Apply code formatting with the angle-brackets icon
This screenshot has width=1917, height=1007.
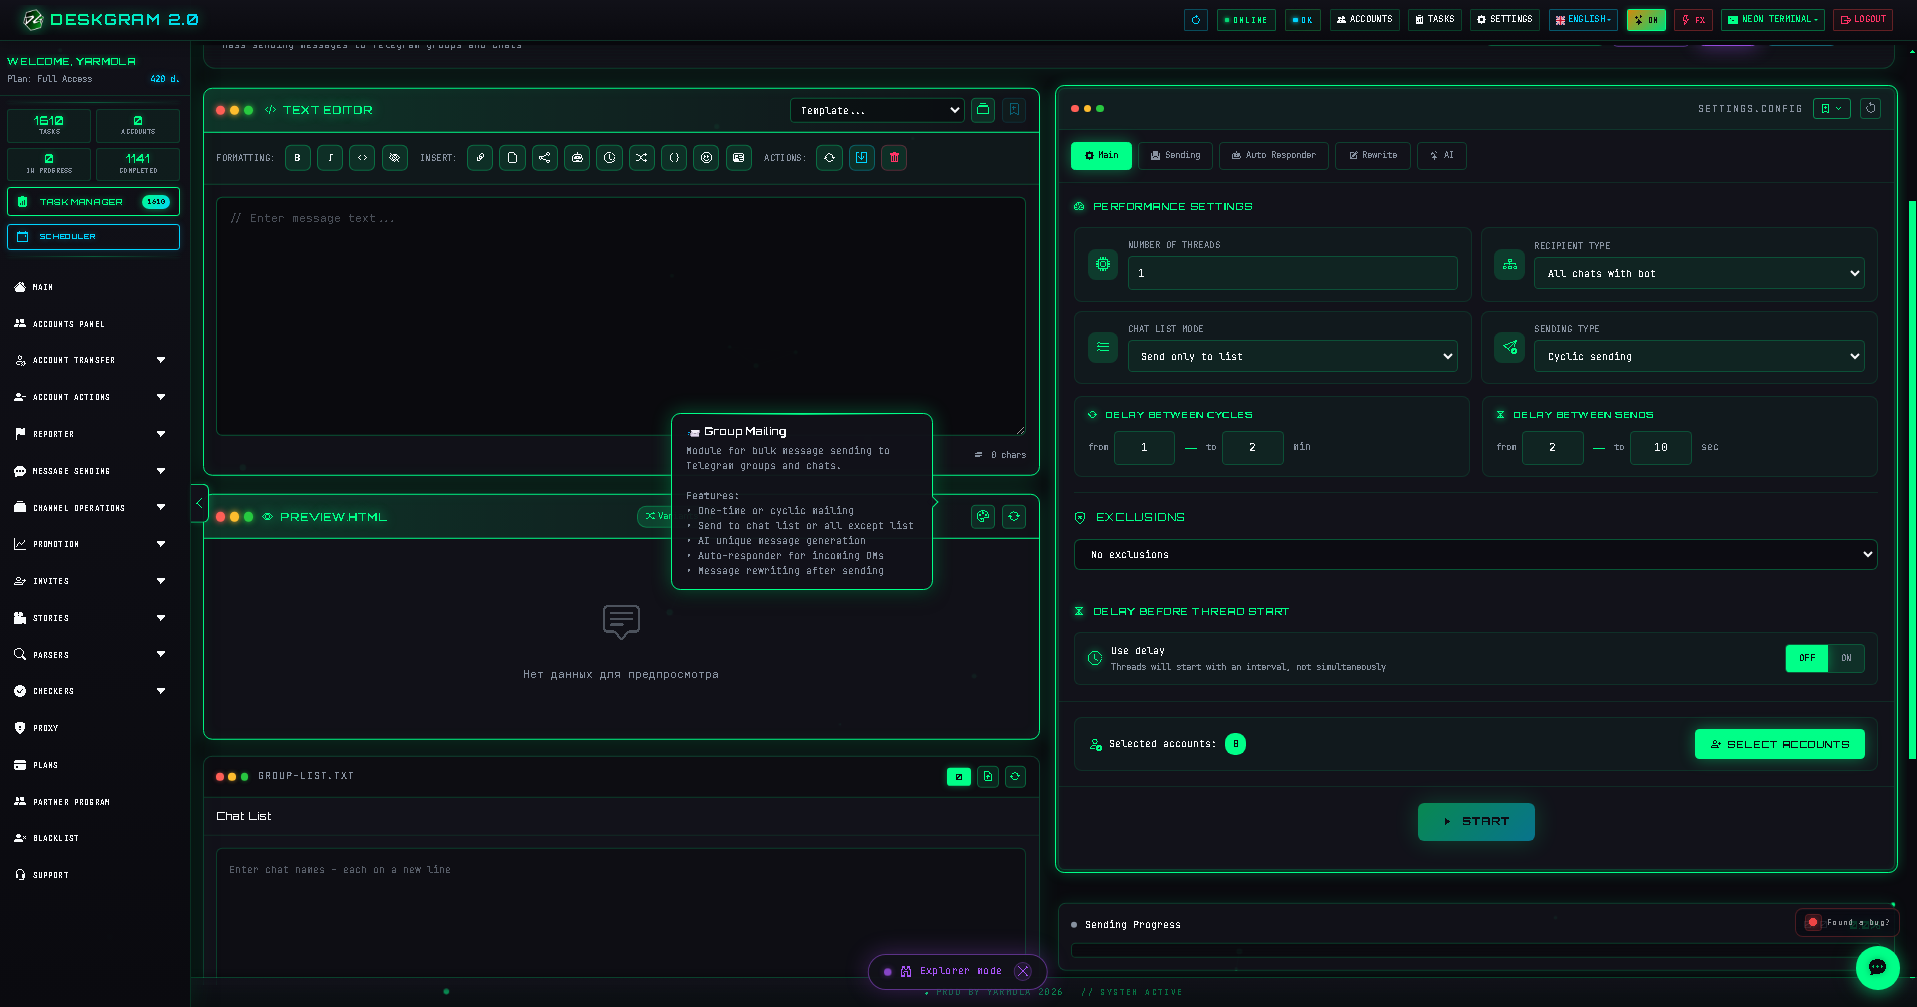pos(362,158)
